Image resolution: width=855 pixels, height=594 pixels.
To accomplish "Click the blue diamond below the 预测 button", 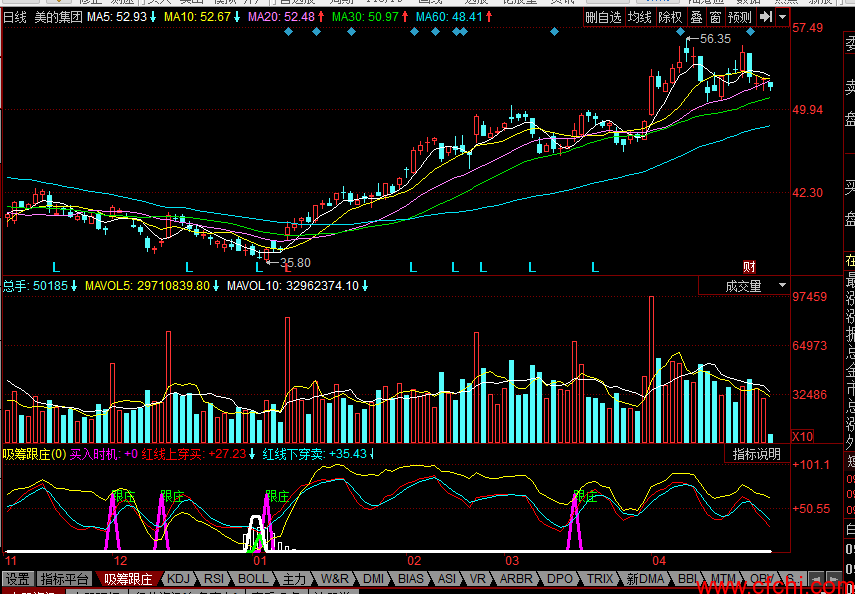I will [750, 32].
